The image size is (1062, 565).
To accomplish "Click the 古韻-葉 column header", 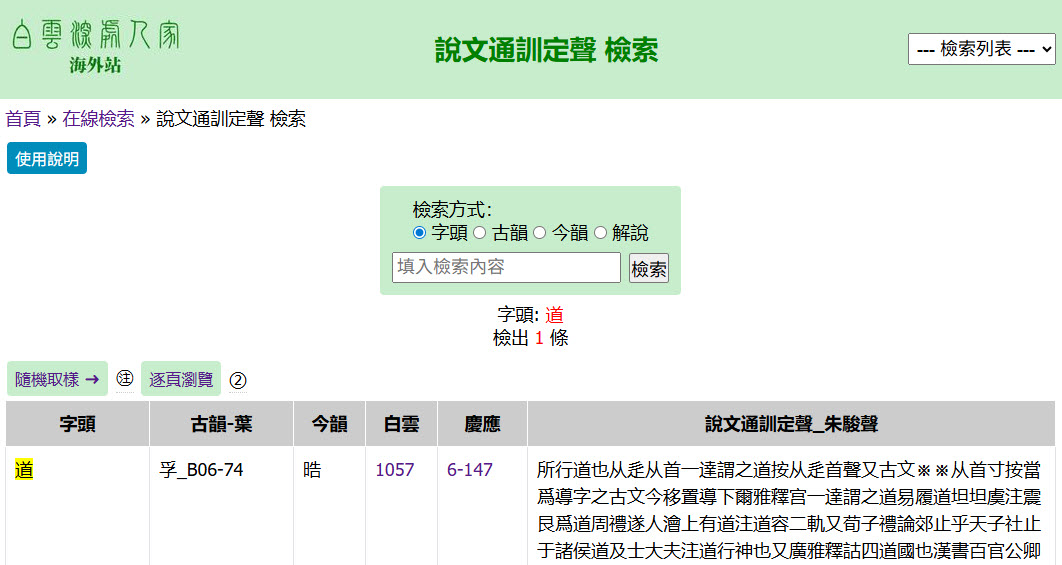I will (221, 424).
